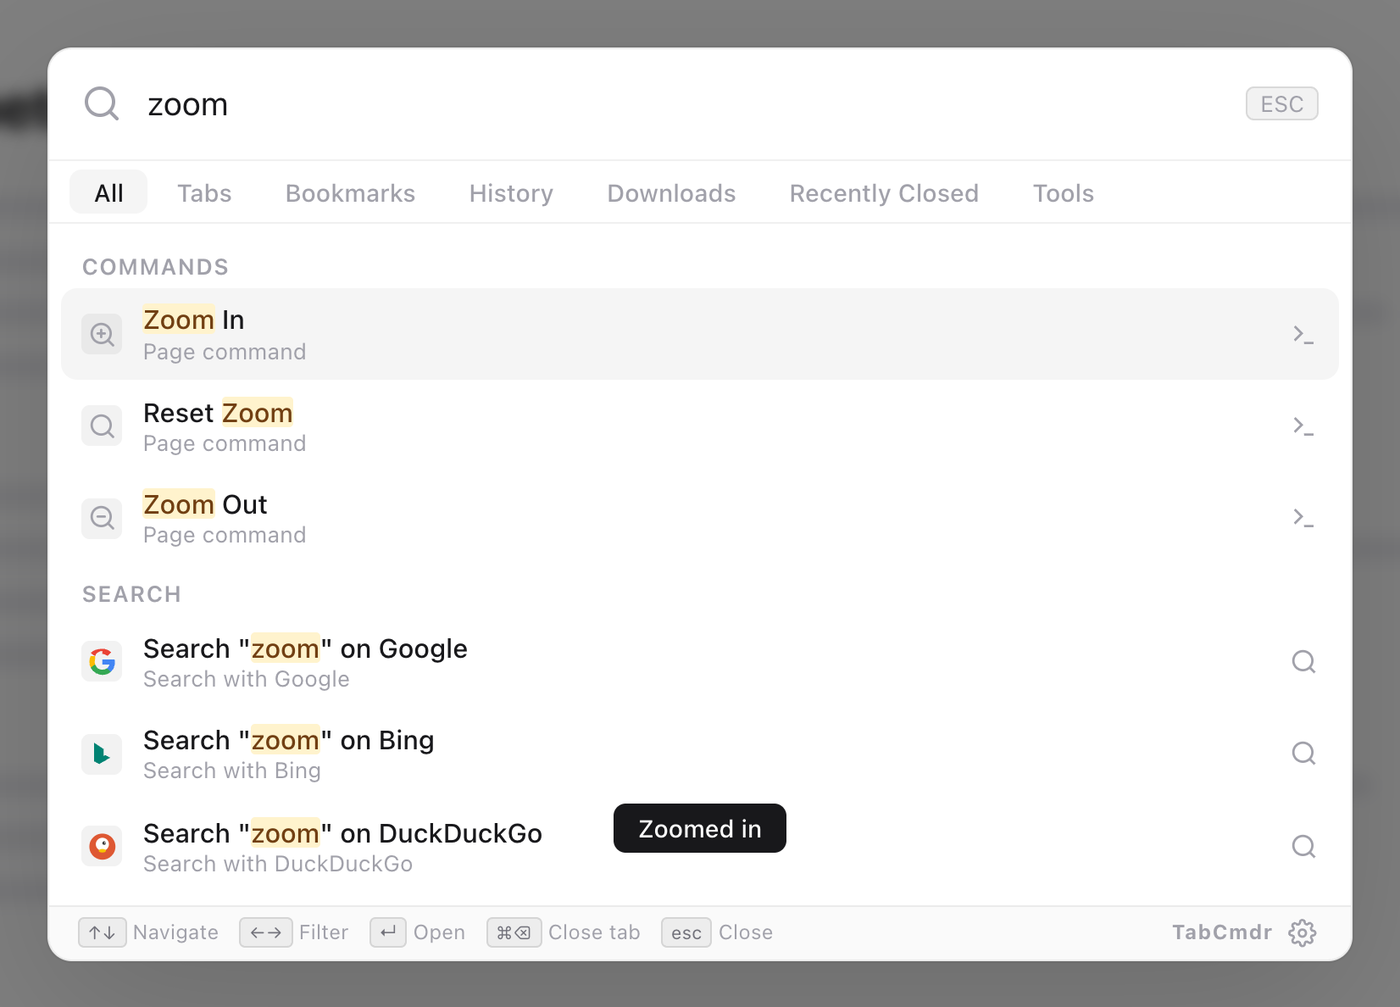Select the All tab
Viewport: 1400px width, 1007px height.
pos(109,192)
